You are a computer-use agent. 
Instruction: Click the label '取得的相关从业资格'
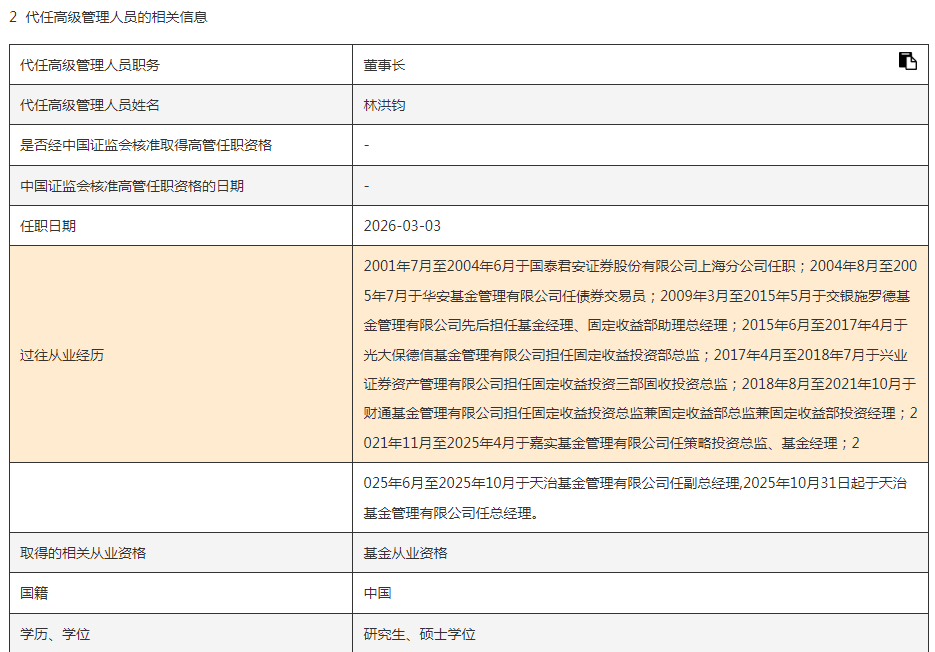[83, 553]
